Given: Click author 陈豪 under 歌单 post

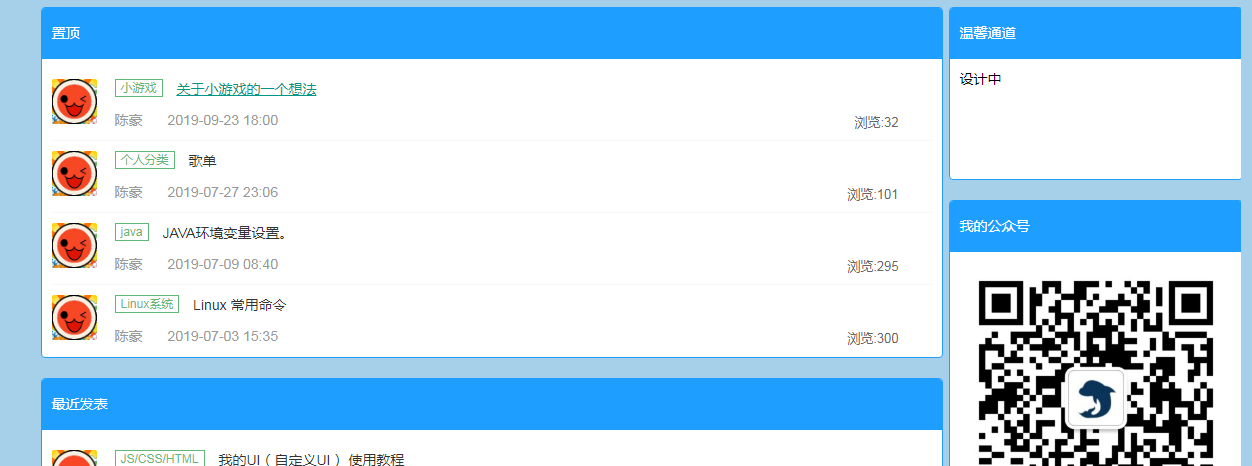Looking at the screenshot, I should coord(128,192).
